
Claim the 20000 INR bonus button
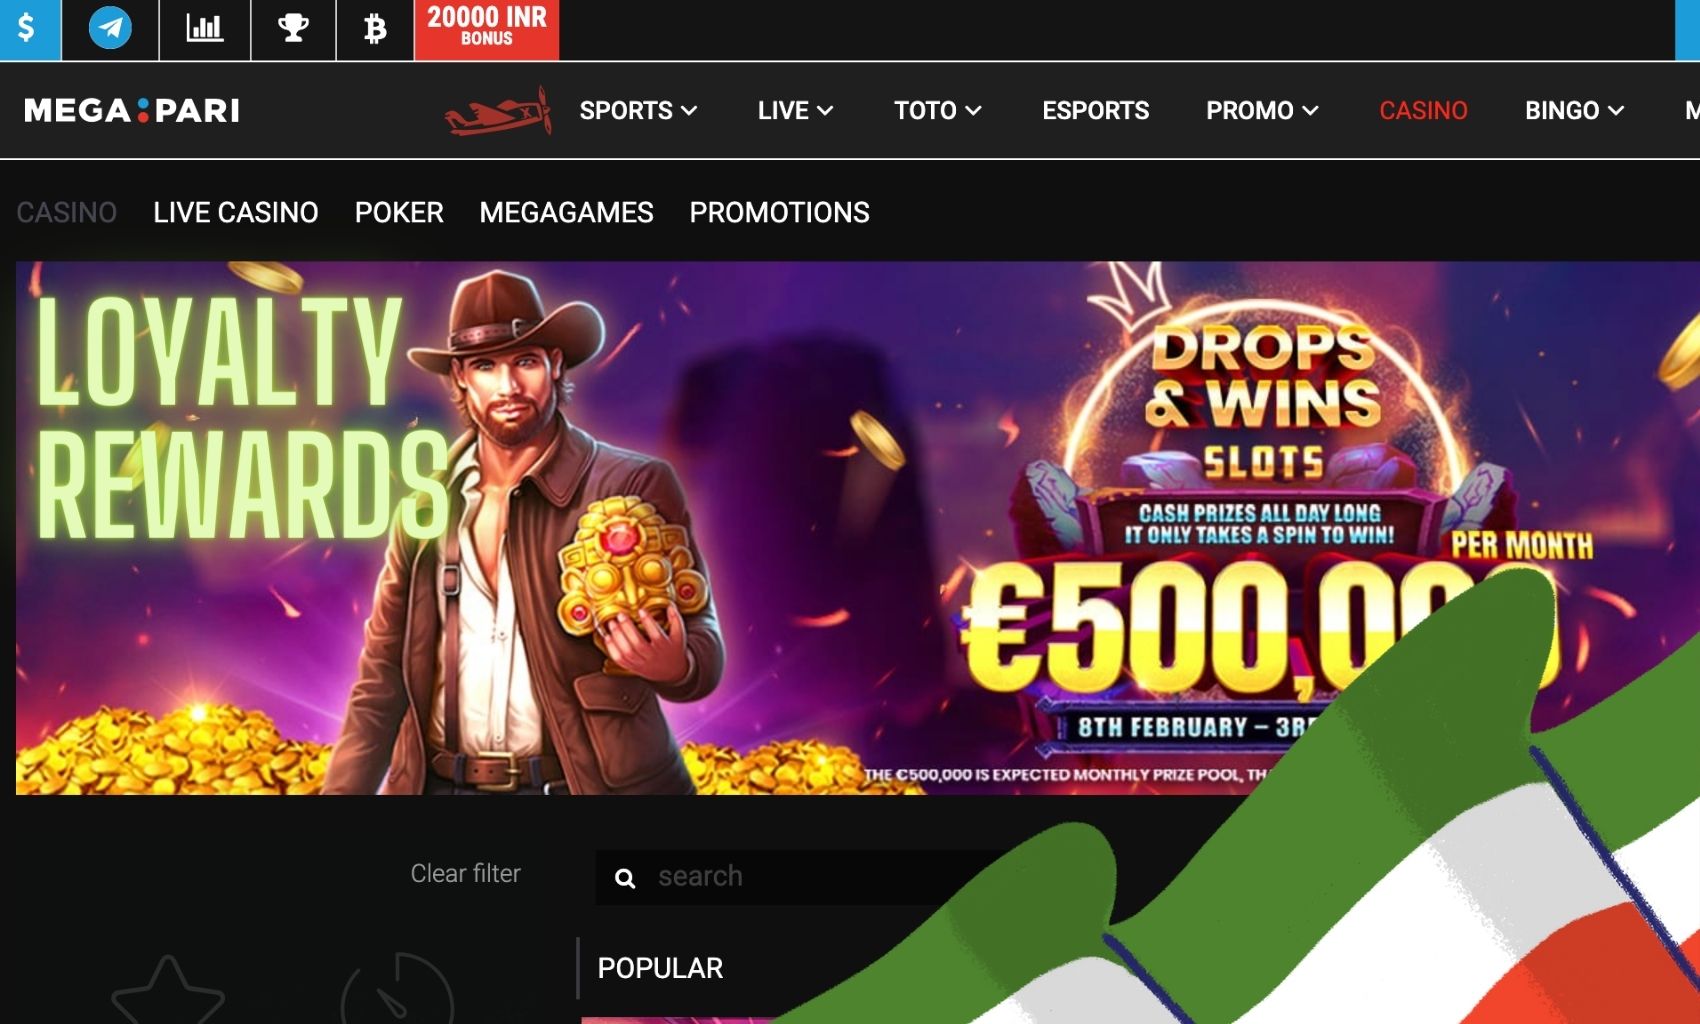(x=487, y=29)
